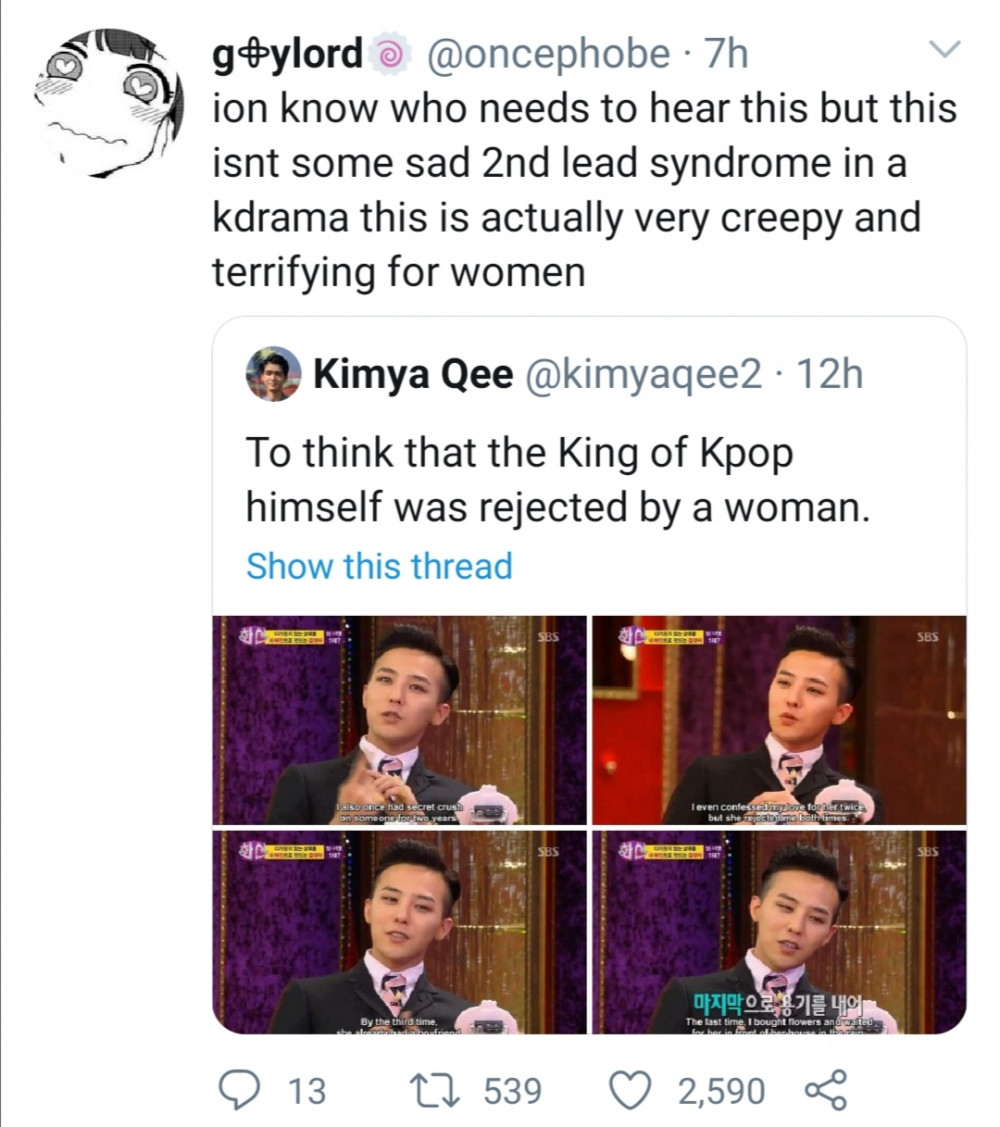Expand tweet options with the down chevron

click(x=944, y=49)
